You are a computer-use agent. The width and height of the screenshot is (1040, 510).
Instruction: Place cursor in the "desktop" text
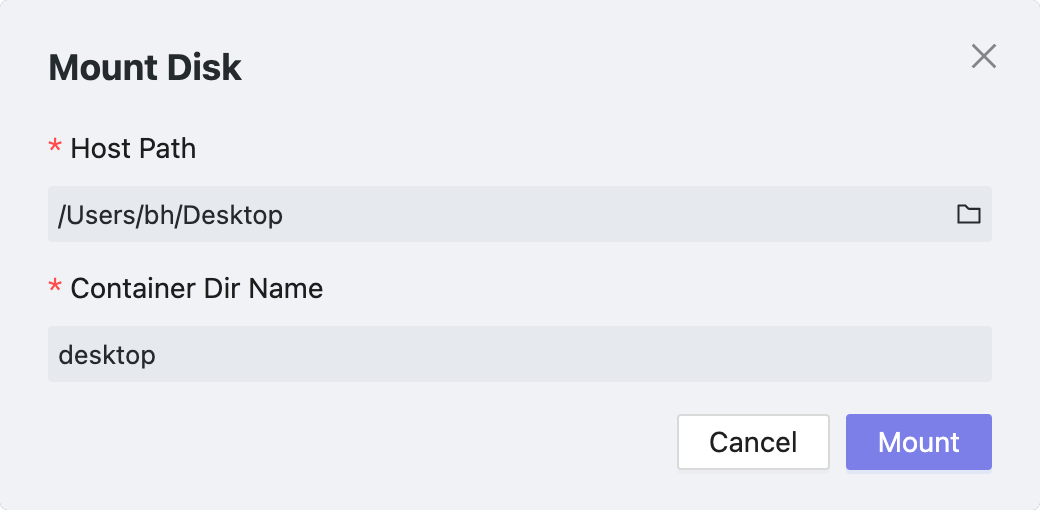pyautogui.click(x=107, y=354)
